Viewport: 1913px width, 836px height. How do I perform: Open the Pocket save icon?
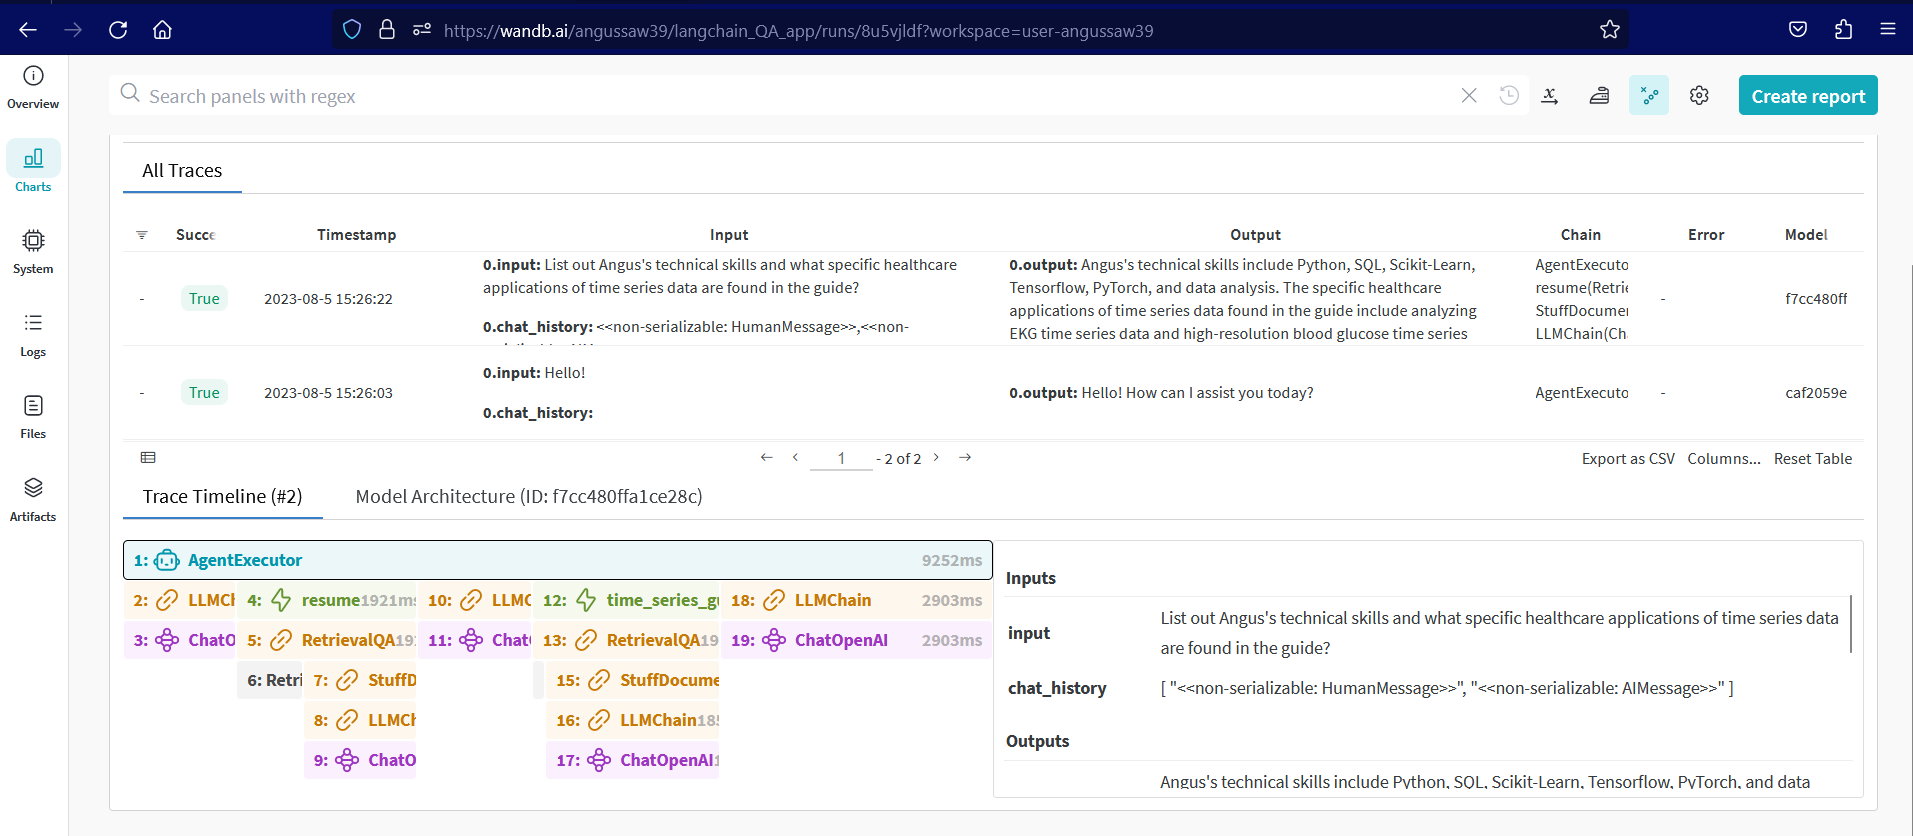click(1798, 30)
